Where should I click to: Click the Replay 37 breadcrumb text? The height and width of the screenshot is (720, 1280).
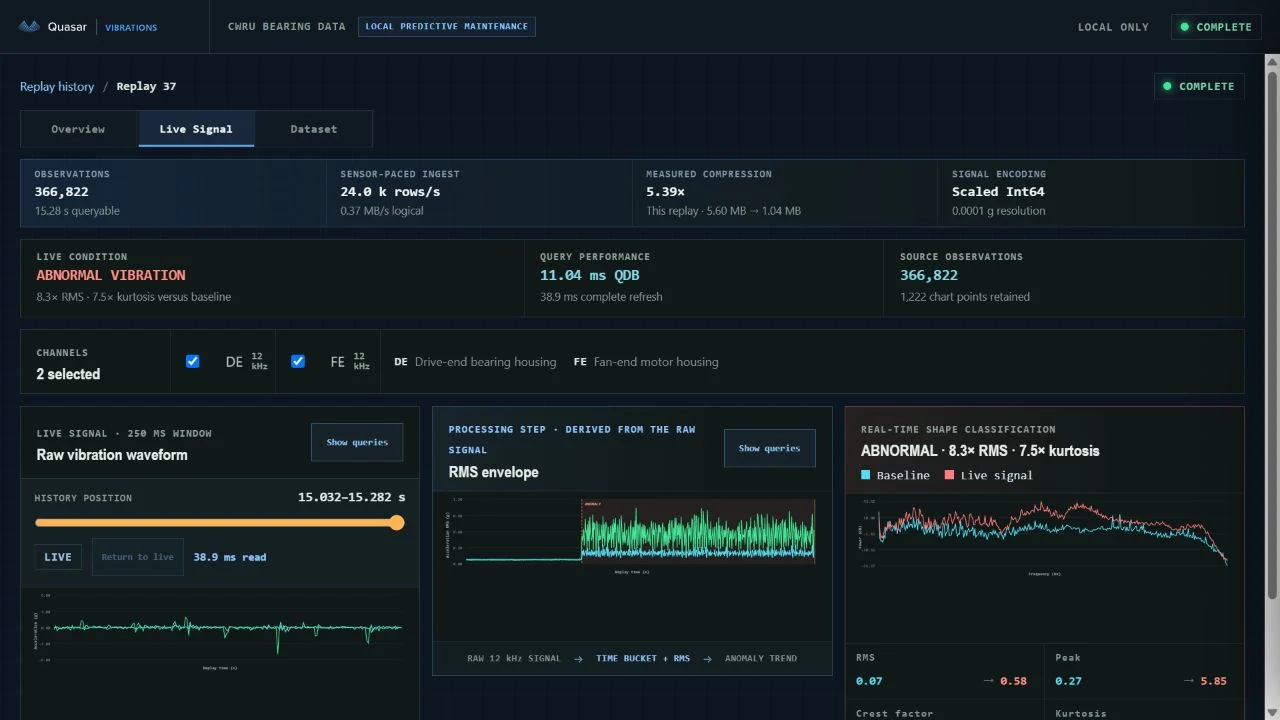click(x=146, y=86)
